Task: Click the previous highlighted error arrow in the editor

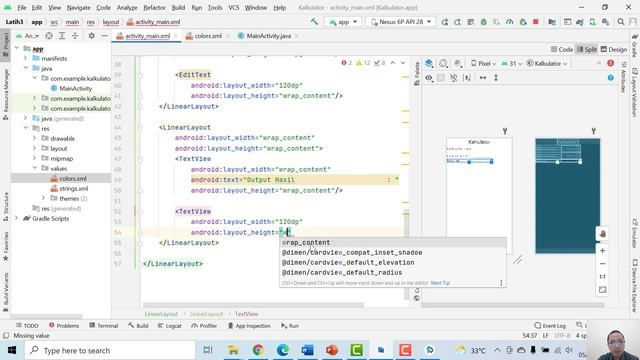Action: coord(393,63)
